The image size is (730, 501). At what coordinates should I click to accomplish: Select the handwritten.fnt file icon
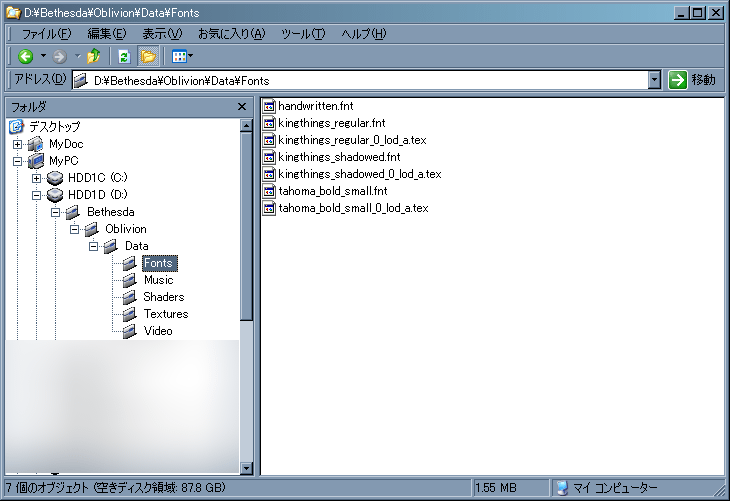click(x=269, y=106)
